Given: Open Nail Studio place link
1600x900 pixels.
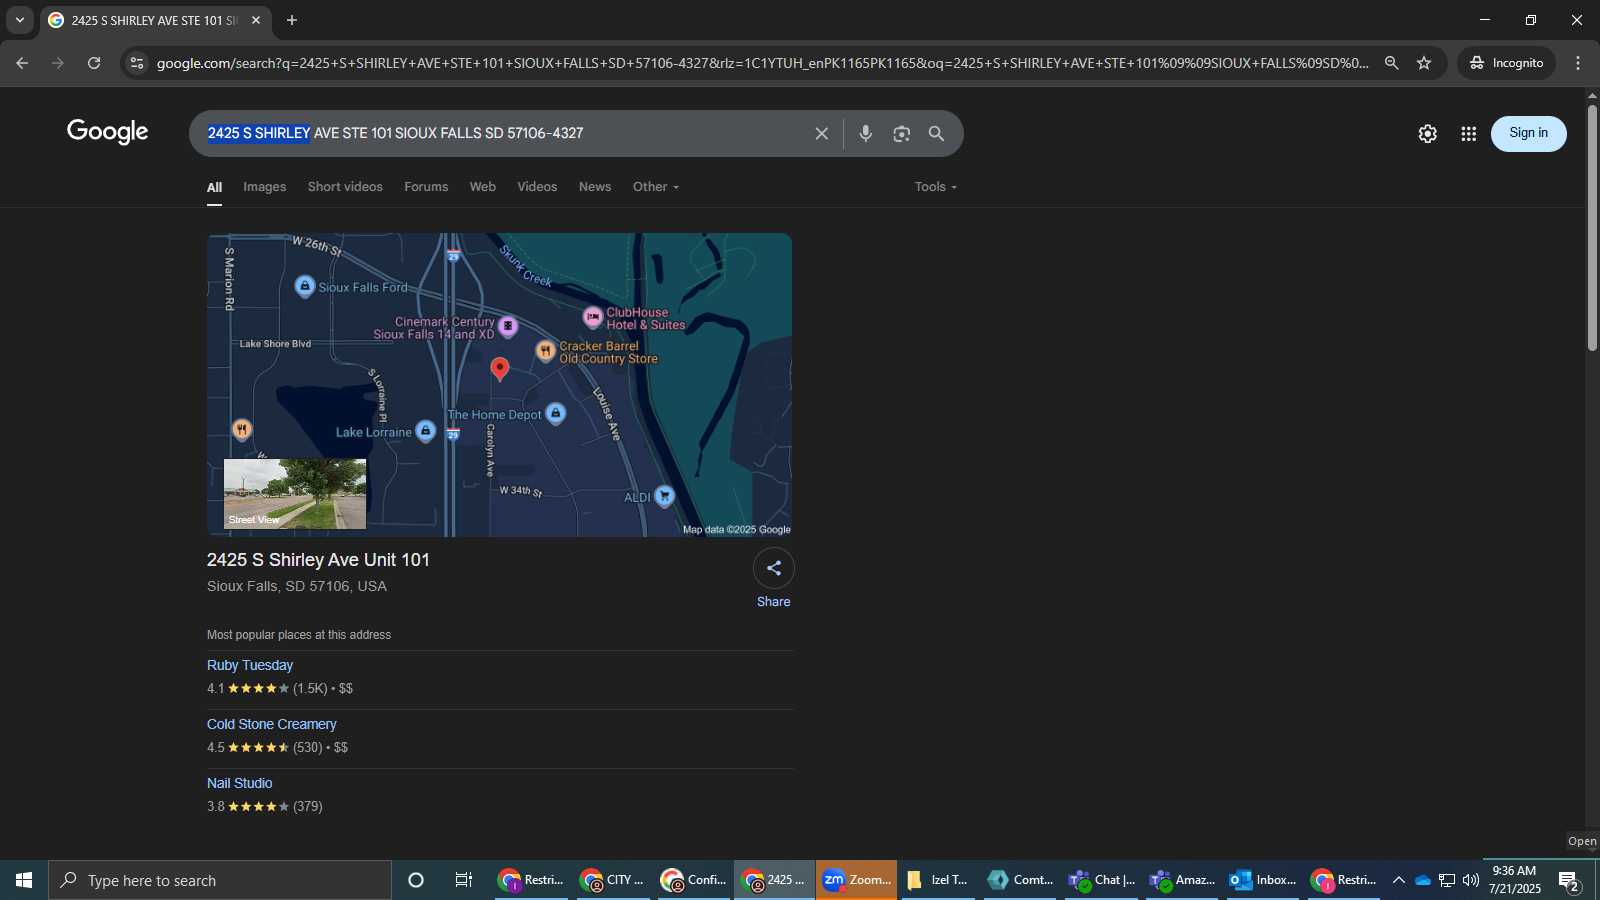Looking at the screenshot, I should (x=240, y=783).
